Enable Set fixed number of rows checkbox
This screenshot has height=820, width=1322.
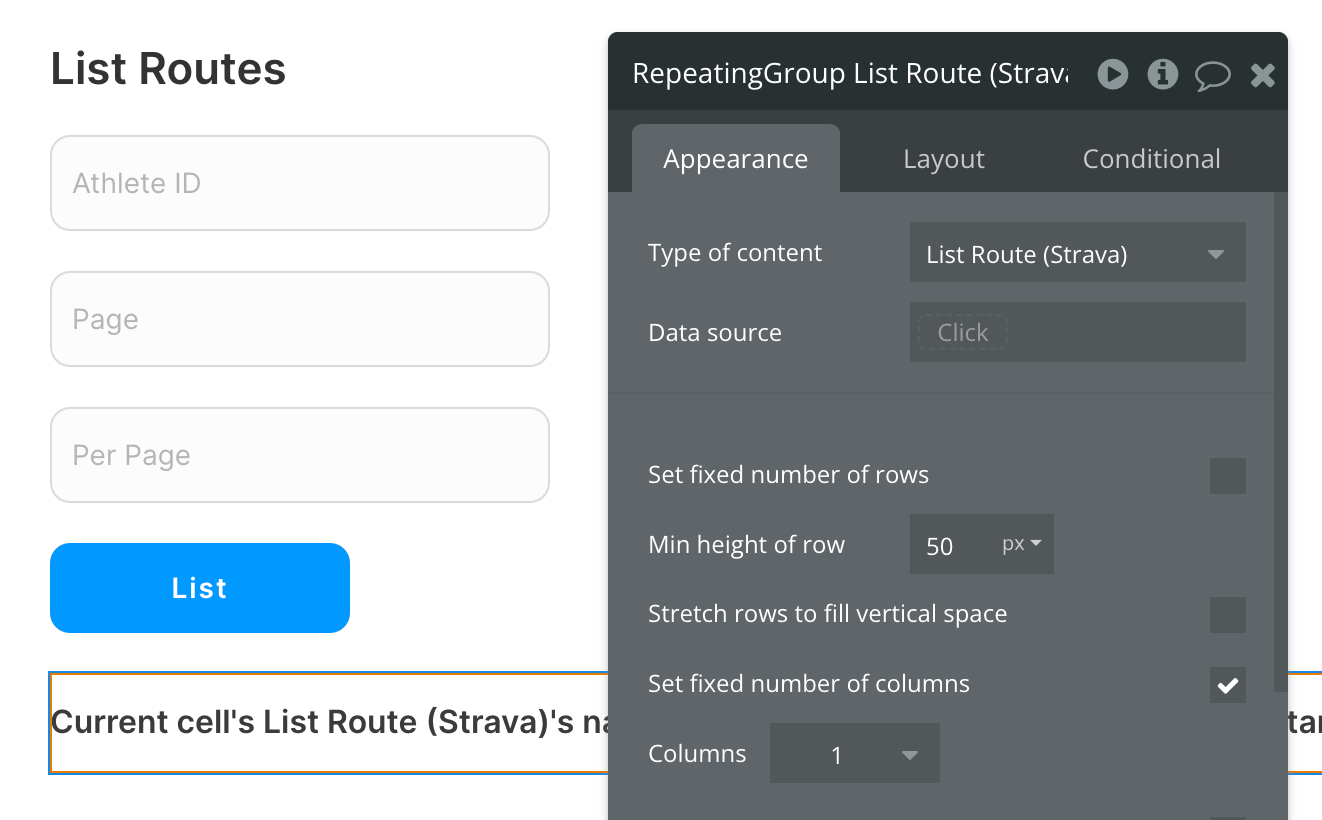click(x=1227, y=476)
